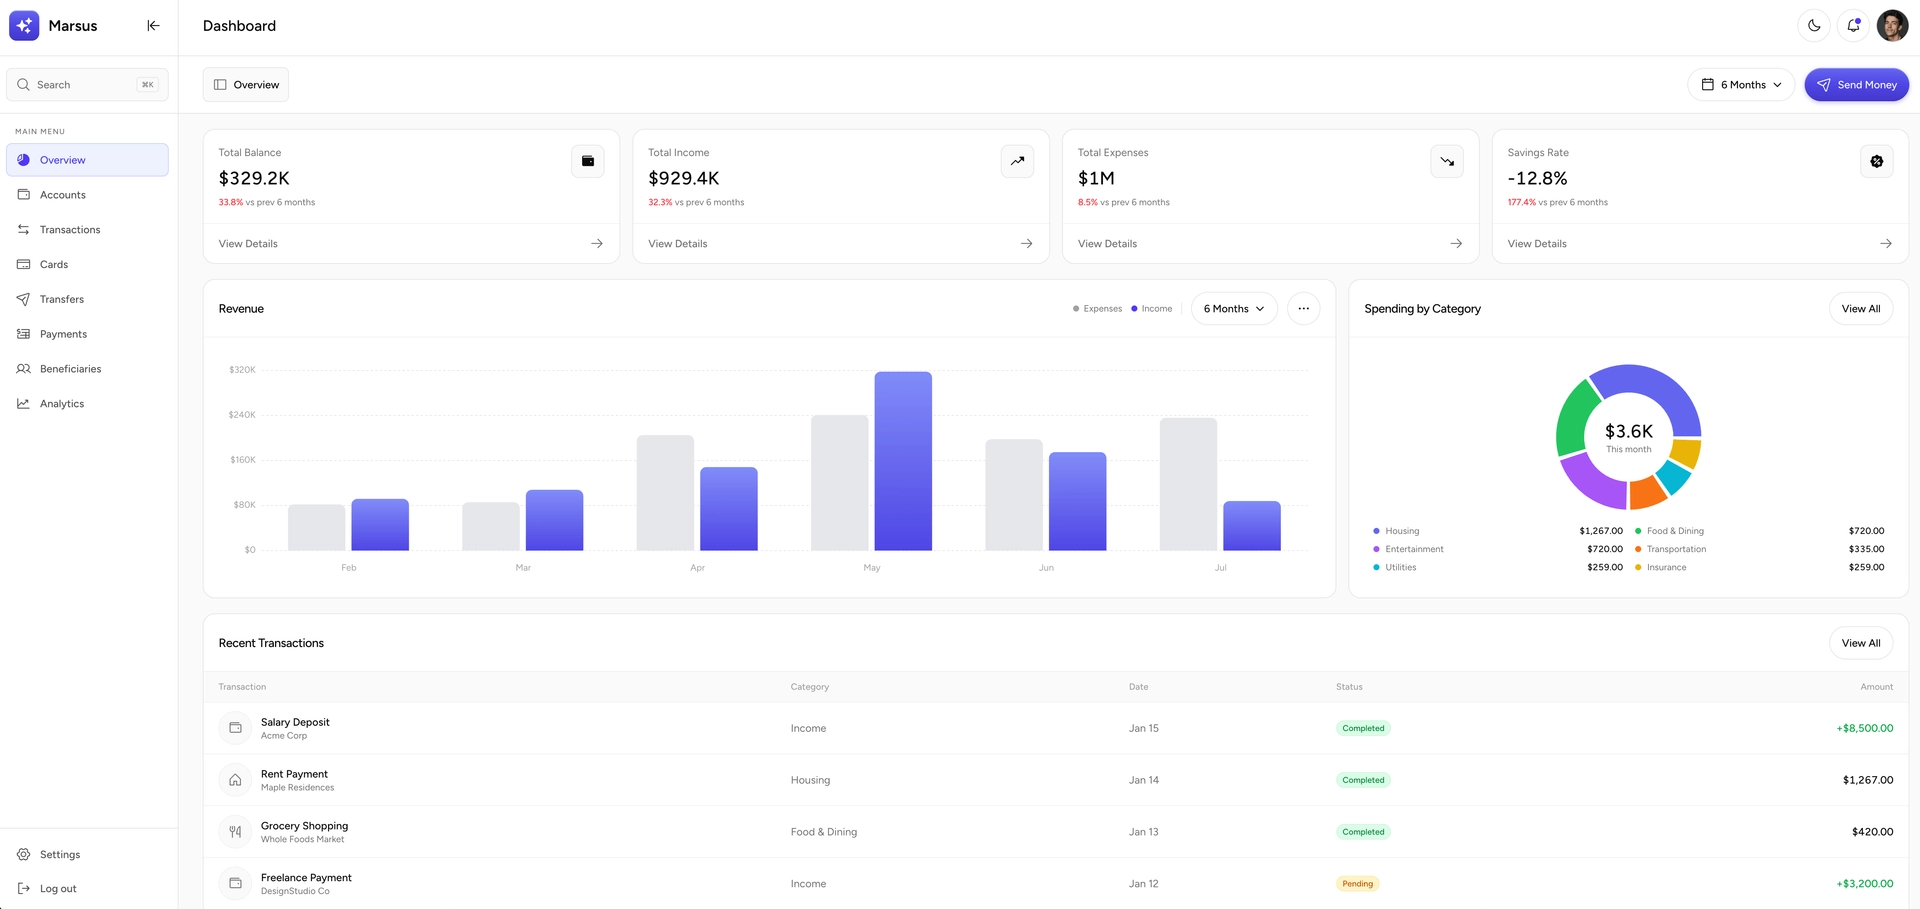Open Analytics from the main menu
Screen dimensions: 1920x909
pyautogui.click(x=62, y=404)
